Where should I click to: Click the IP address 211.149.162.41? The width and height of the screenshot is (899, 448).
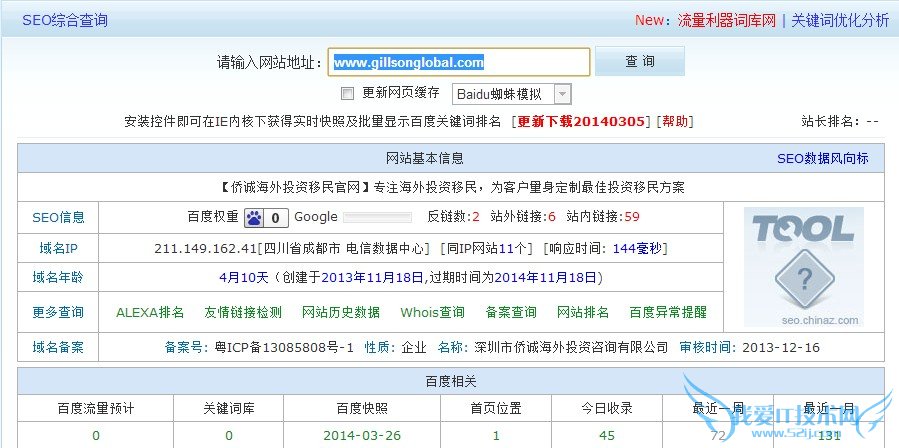[205, 248]
